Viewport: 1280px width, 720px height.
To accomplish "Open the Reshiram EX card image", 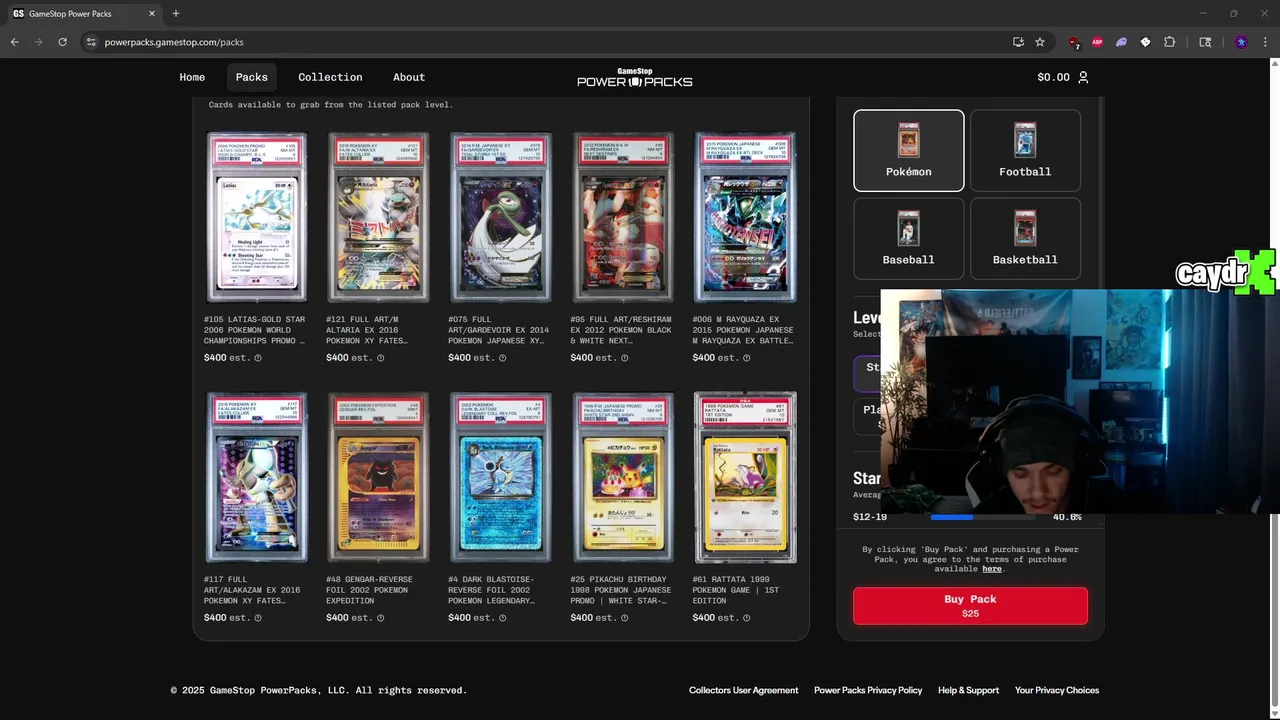I will coord(623,217).
